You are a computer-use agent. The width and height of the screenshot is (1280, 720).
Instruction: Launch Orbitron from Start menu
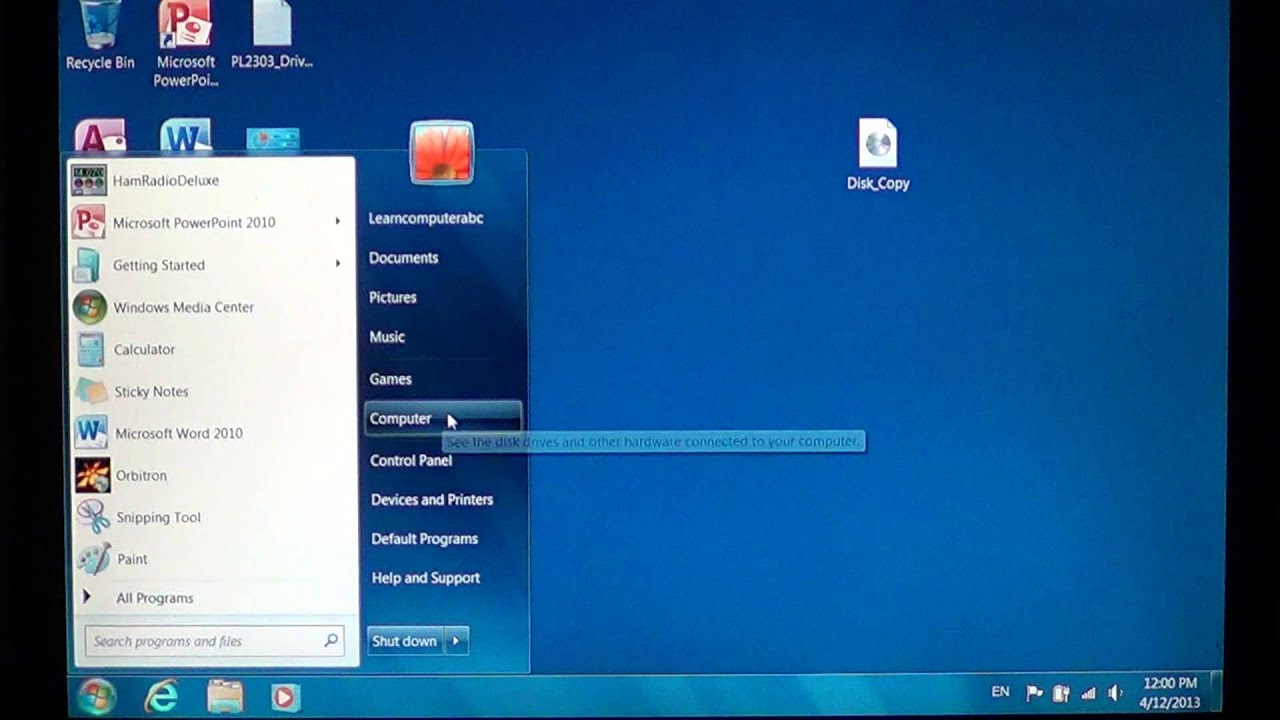click(x=212, y=475)
